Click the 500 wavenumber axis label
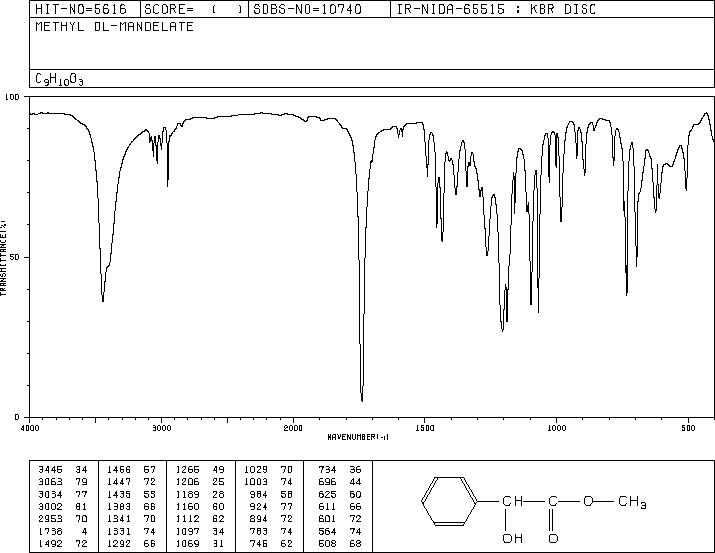715x553 pixels. click(688, 428)
